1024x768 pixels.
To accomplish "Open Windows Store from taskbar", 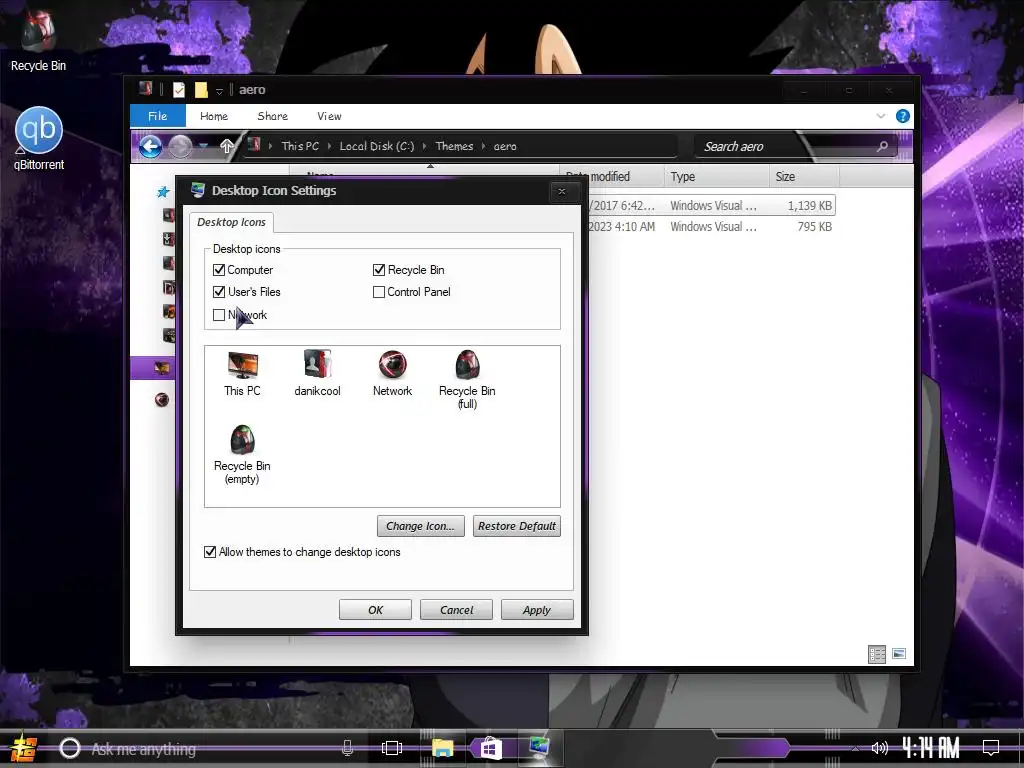I will tap(490, 748).
